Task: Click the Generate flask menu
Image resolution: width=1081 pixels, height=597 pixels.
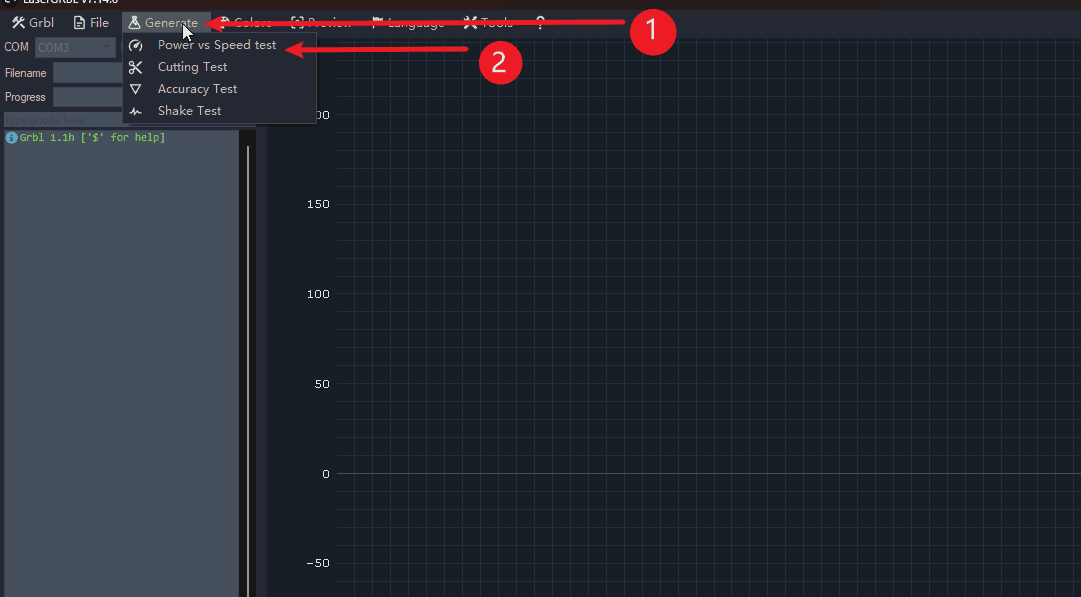Action: (163, 23)
